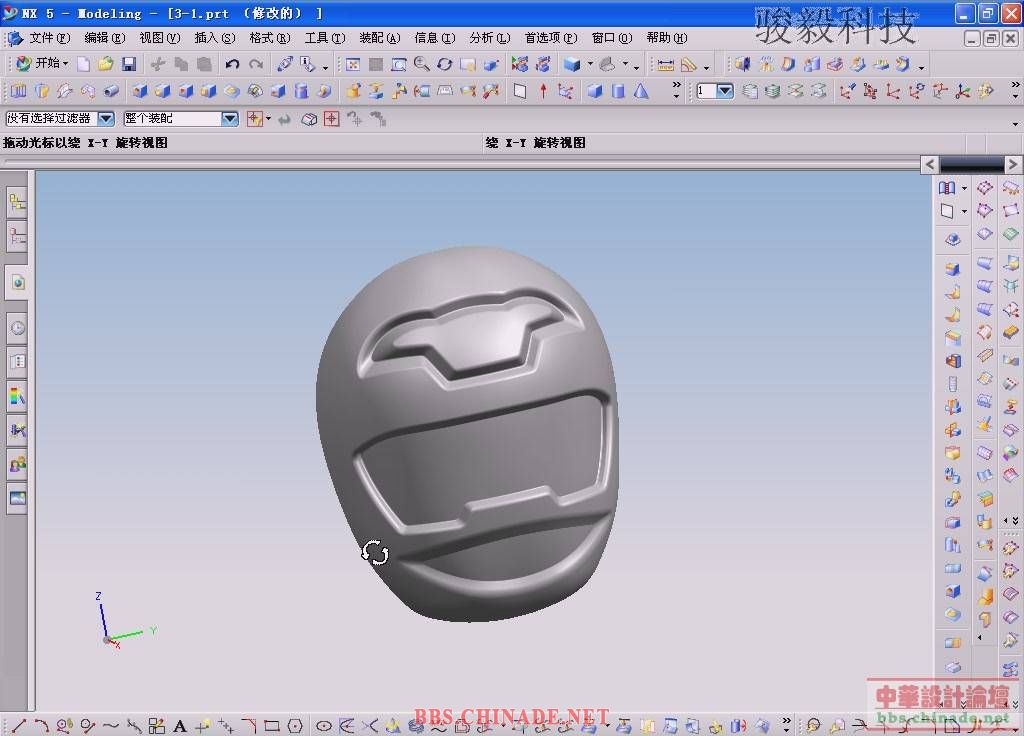
Task: Select the Ellipse tool in bottom toolbar
Action: pyautogui.click(x=323, y=726)
